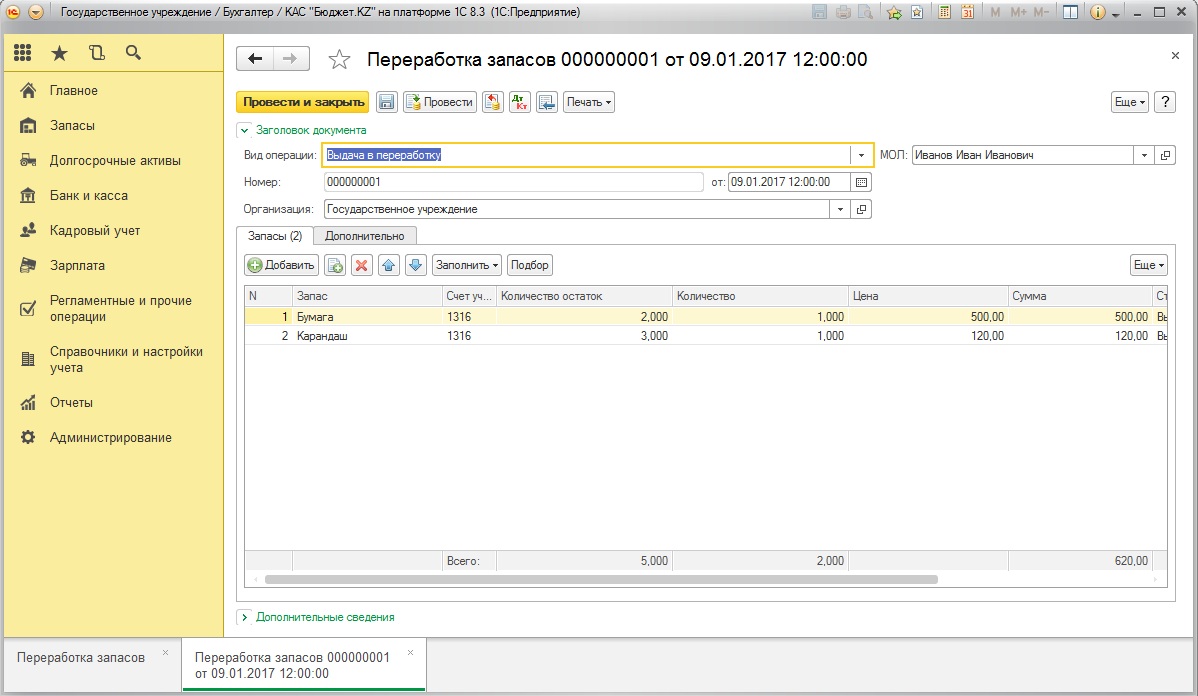This screenshot has height=696, width=1198.
Task: Toggle the panel layout icon in the title bar
Action: click(x=1070, y=12)
